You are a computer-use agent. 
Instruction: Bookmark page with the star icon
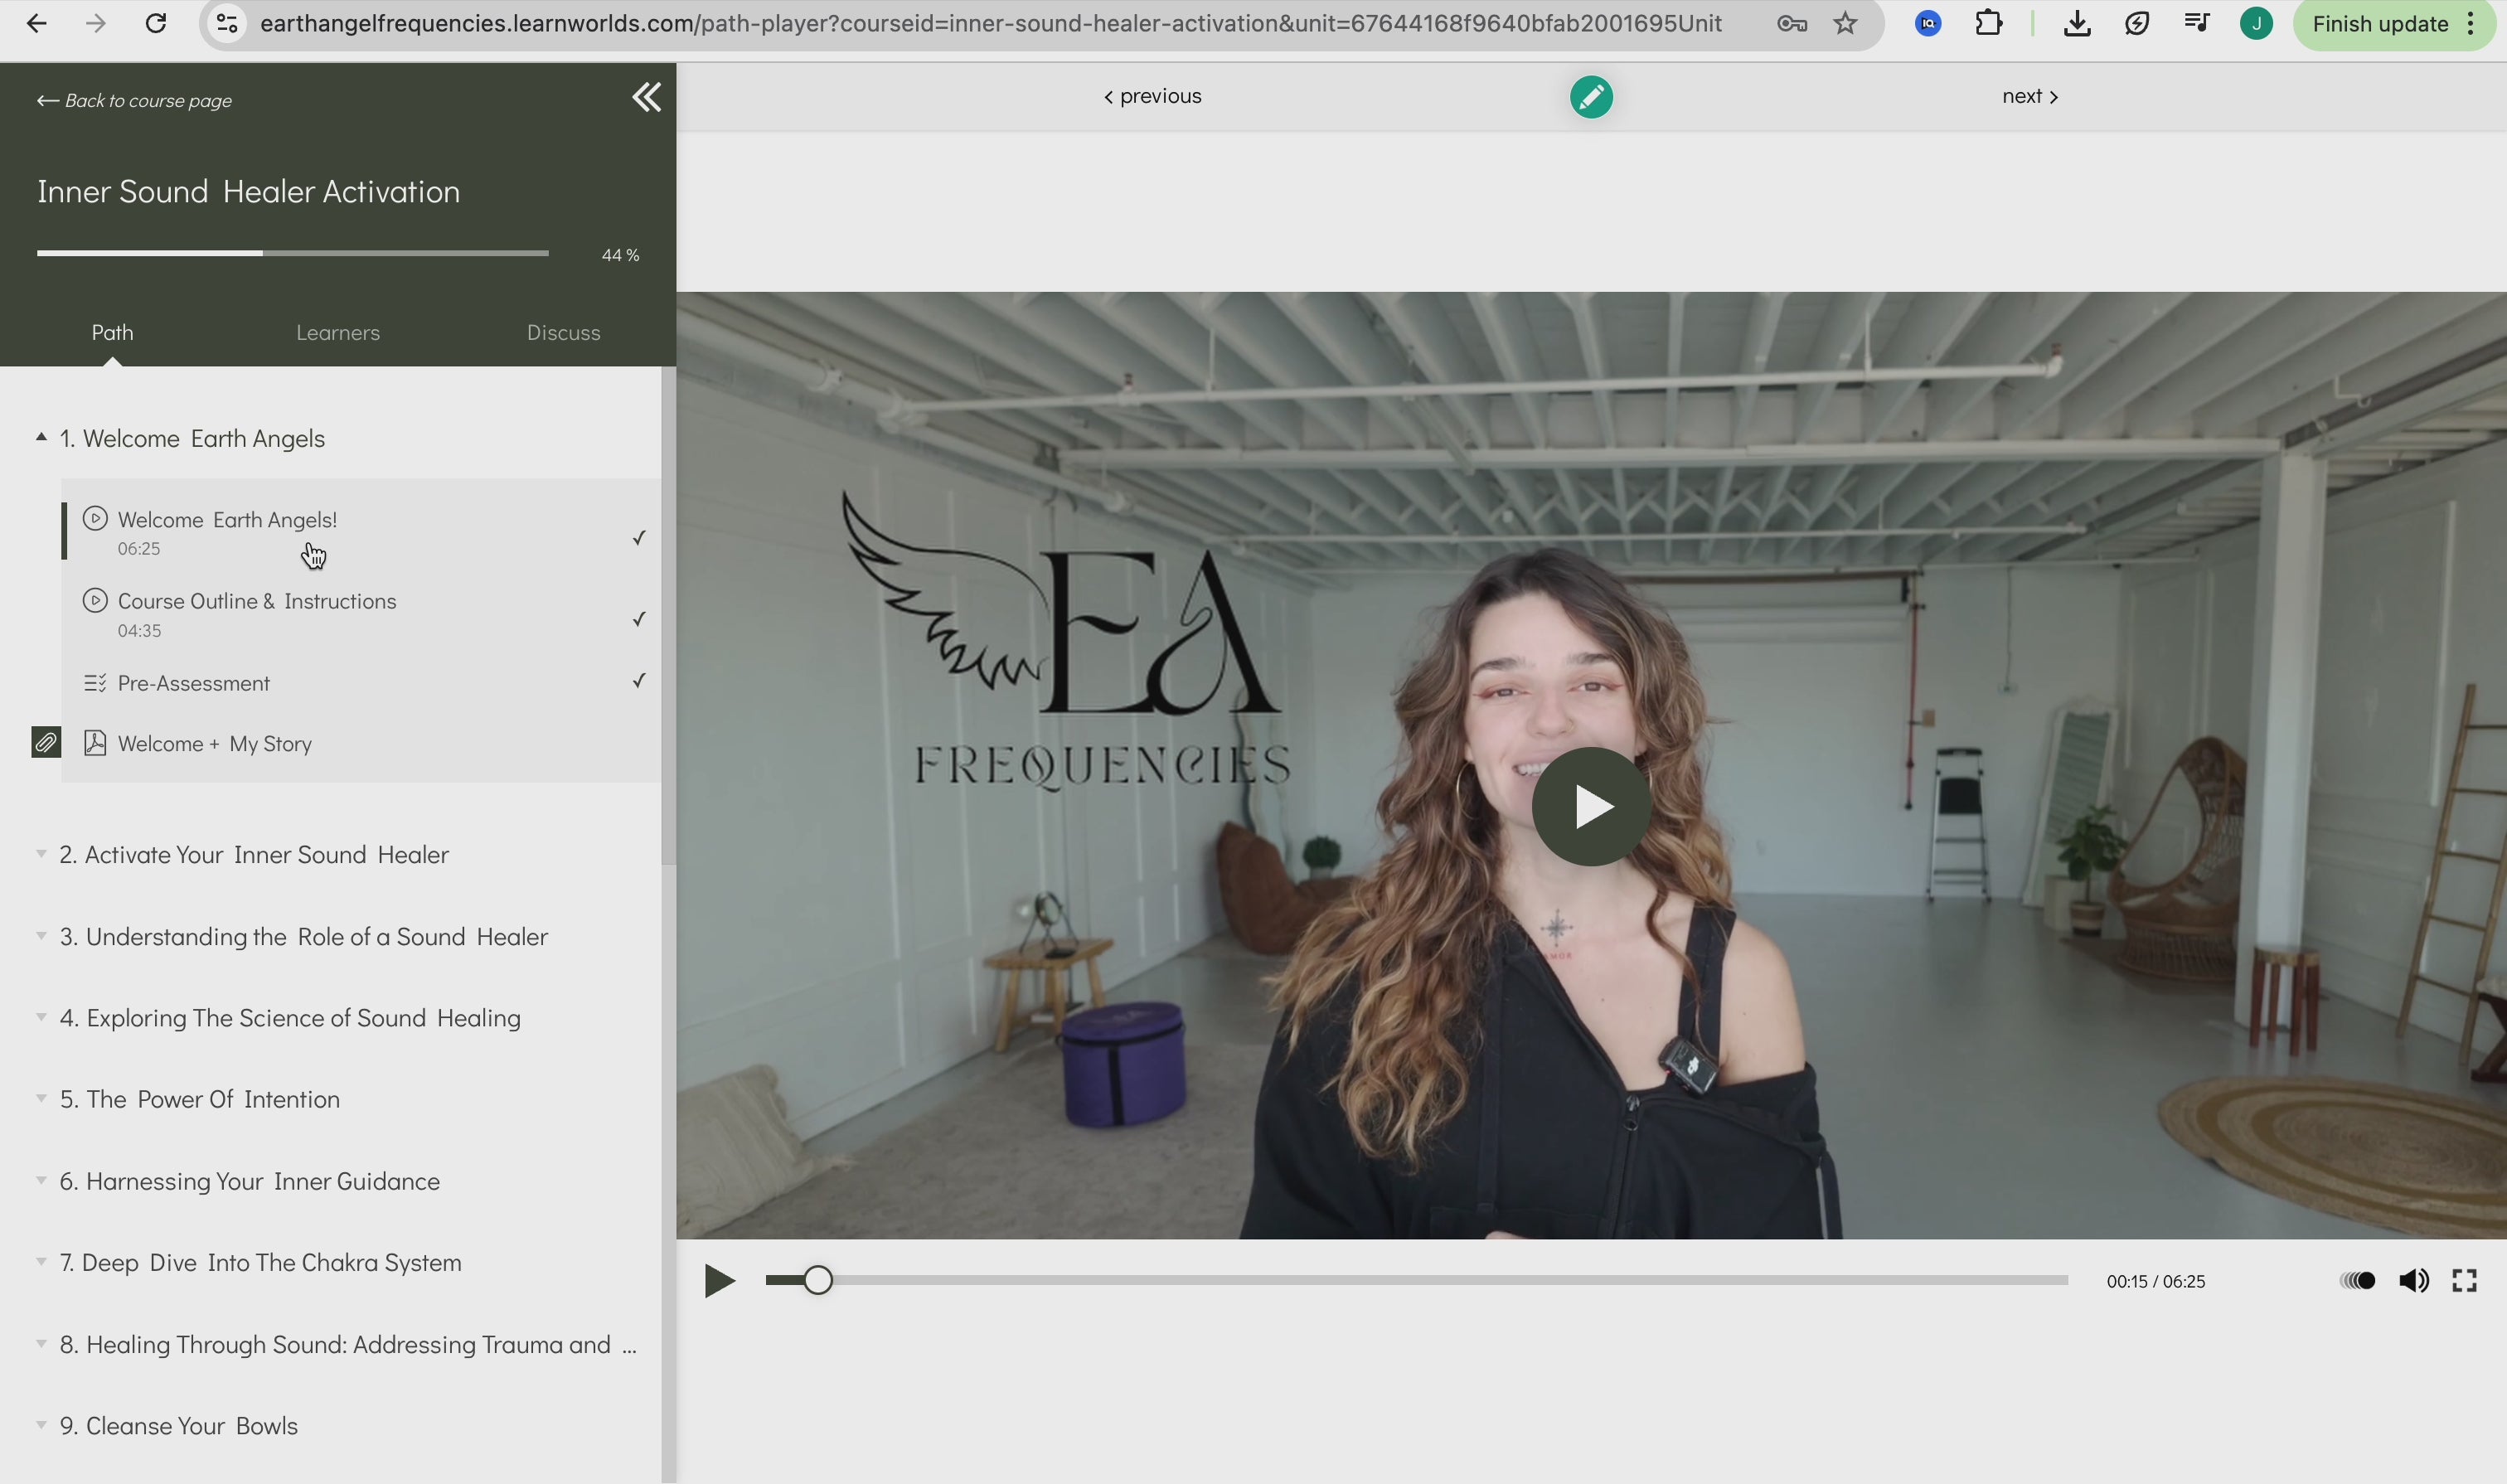(1845, 23)
